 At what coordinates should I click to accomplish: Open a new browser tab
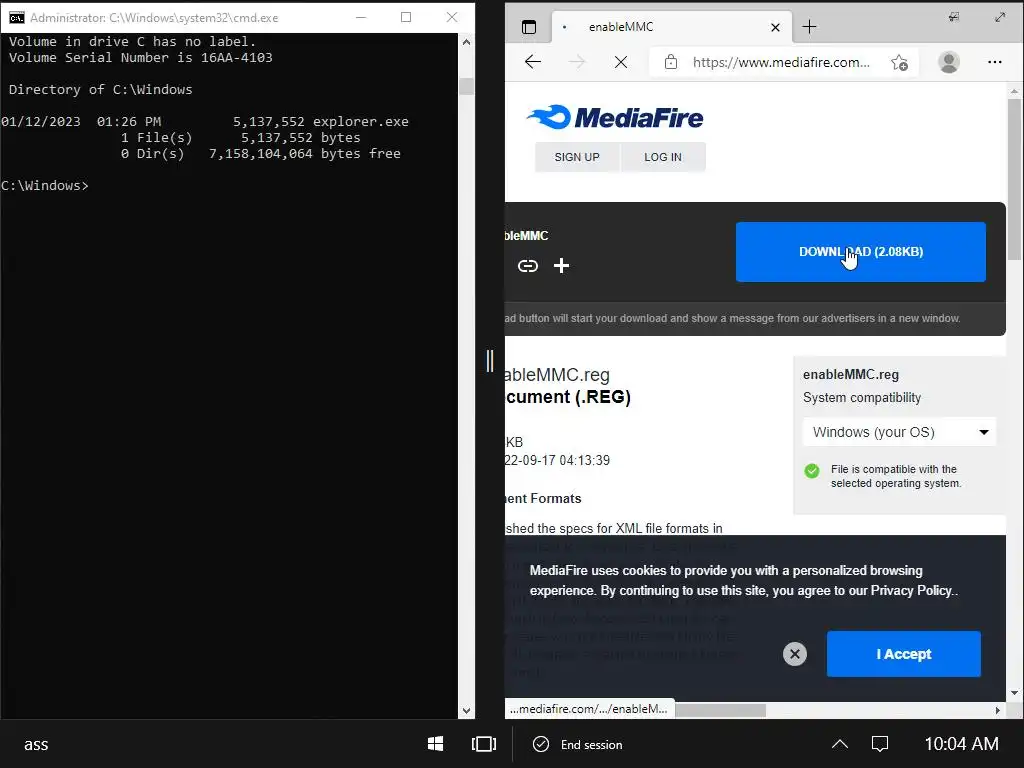click(x=808, y=27)
